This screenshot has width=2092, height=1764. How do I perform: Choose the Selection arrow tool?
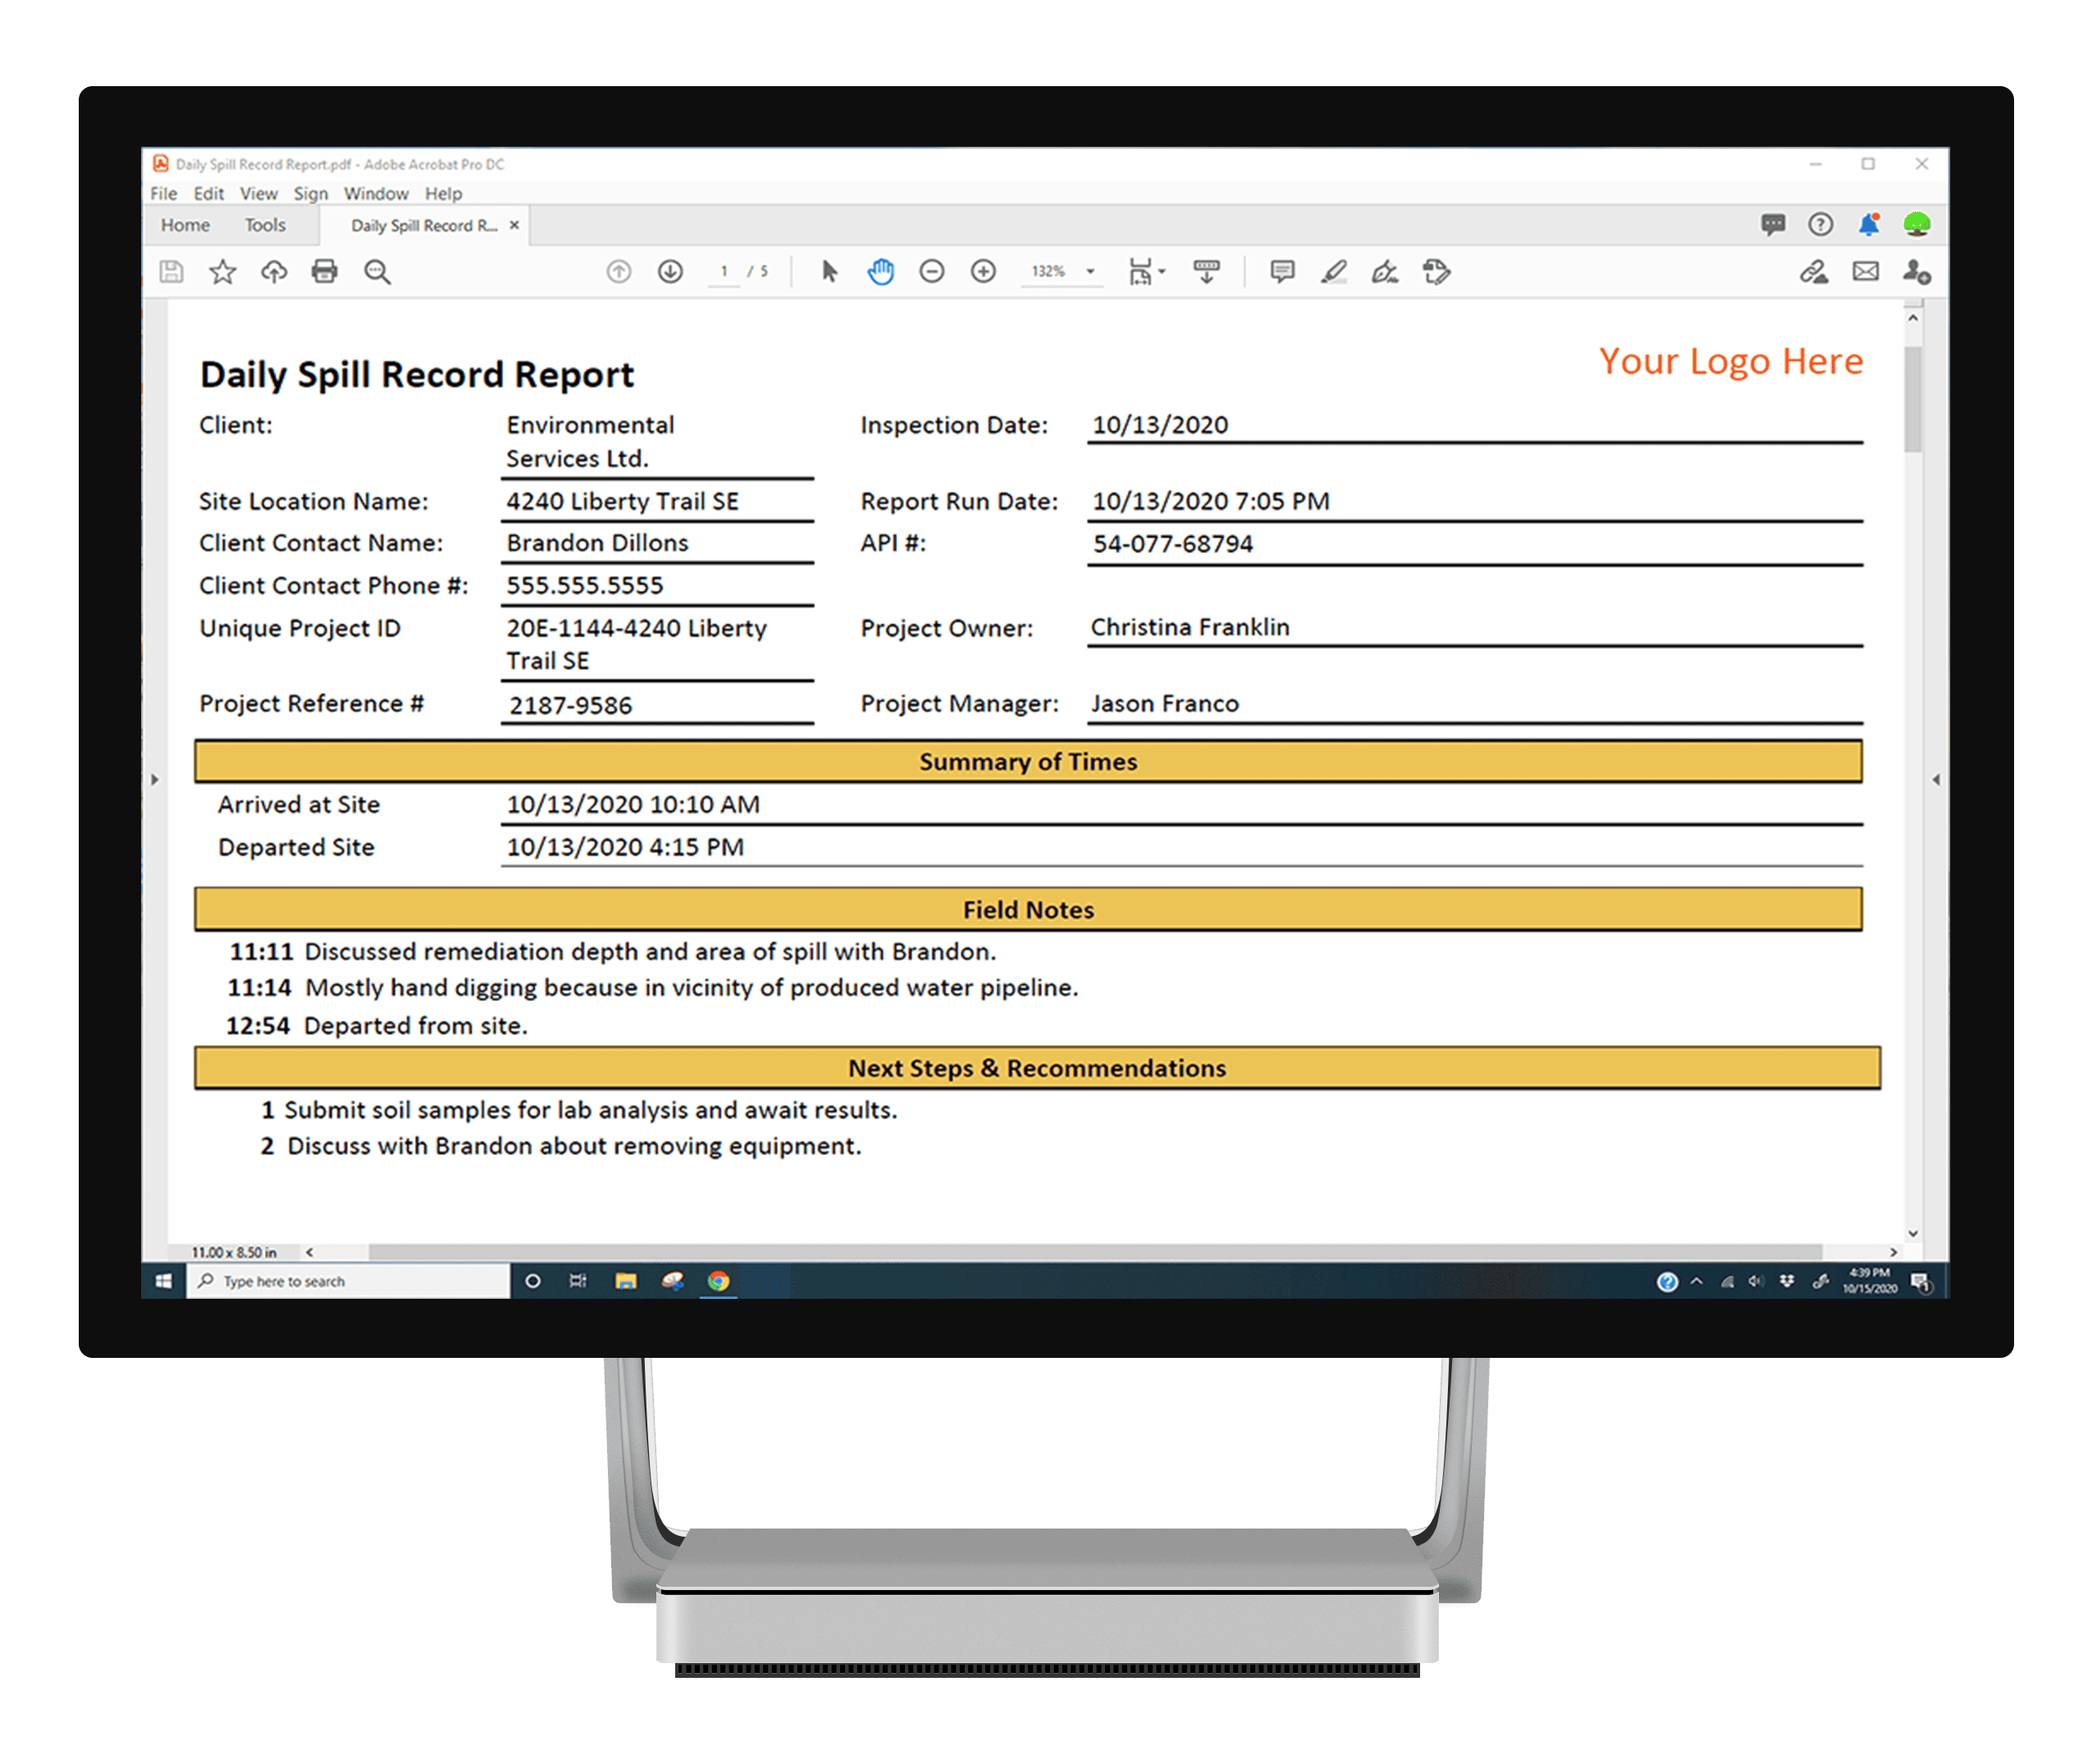(829, 271)
